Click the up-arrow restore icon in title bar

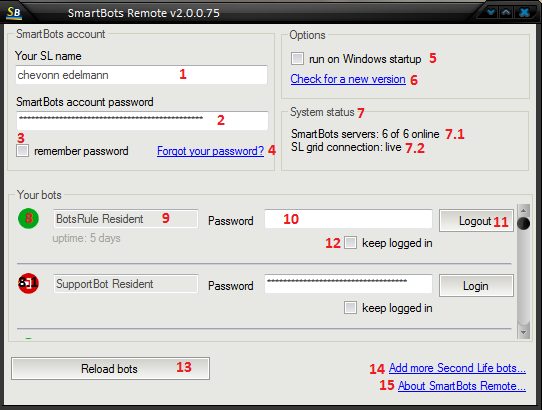(x=506, y=12)
